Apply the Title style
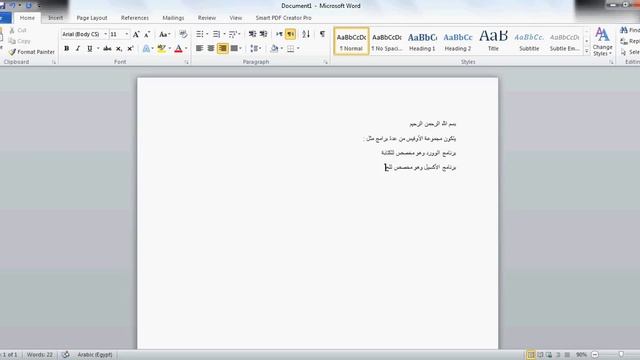The width and height of the screenshot is (640, 360). pyautogui.click(x=493, y=41)
